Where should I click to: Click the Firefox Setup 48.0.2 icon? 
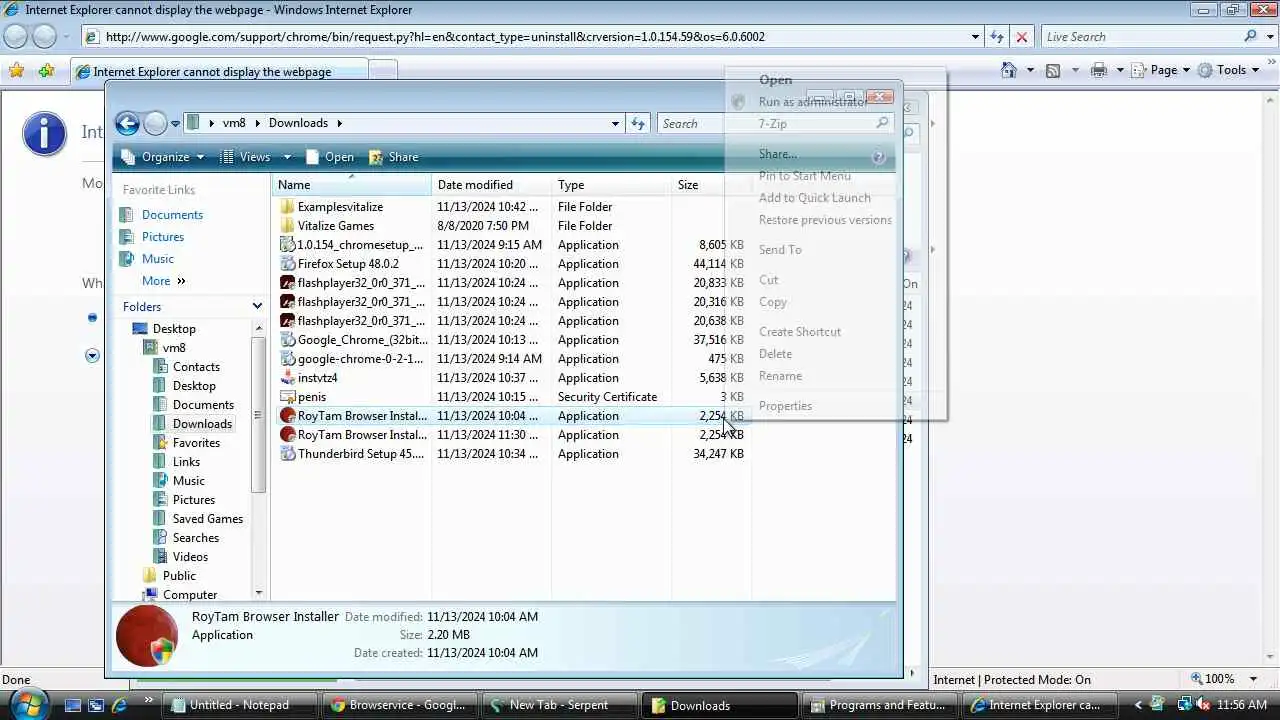click(x=287, y=264)
